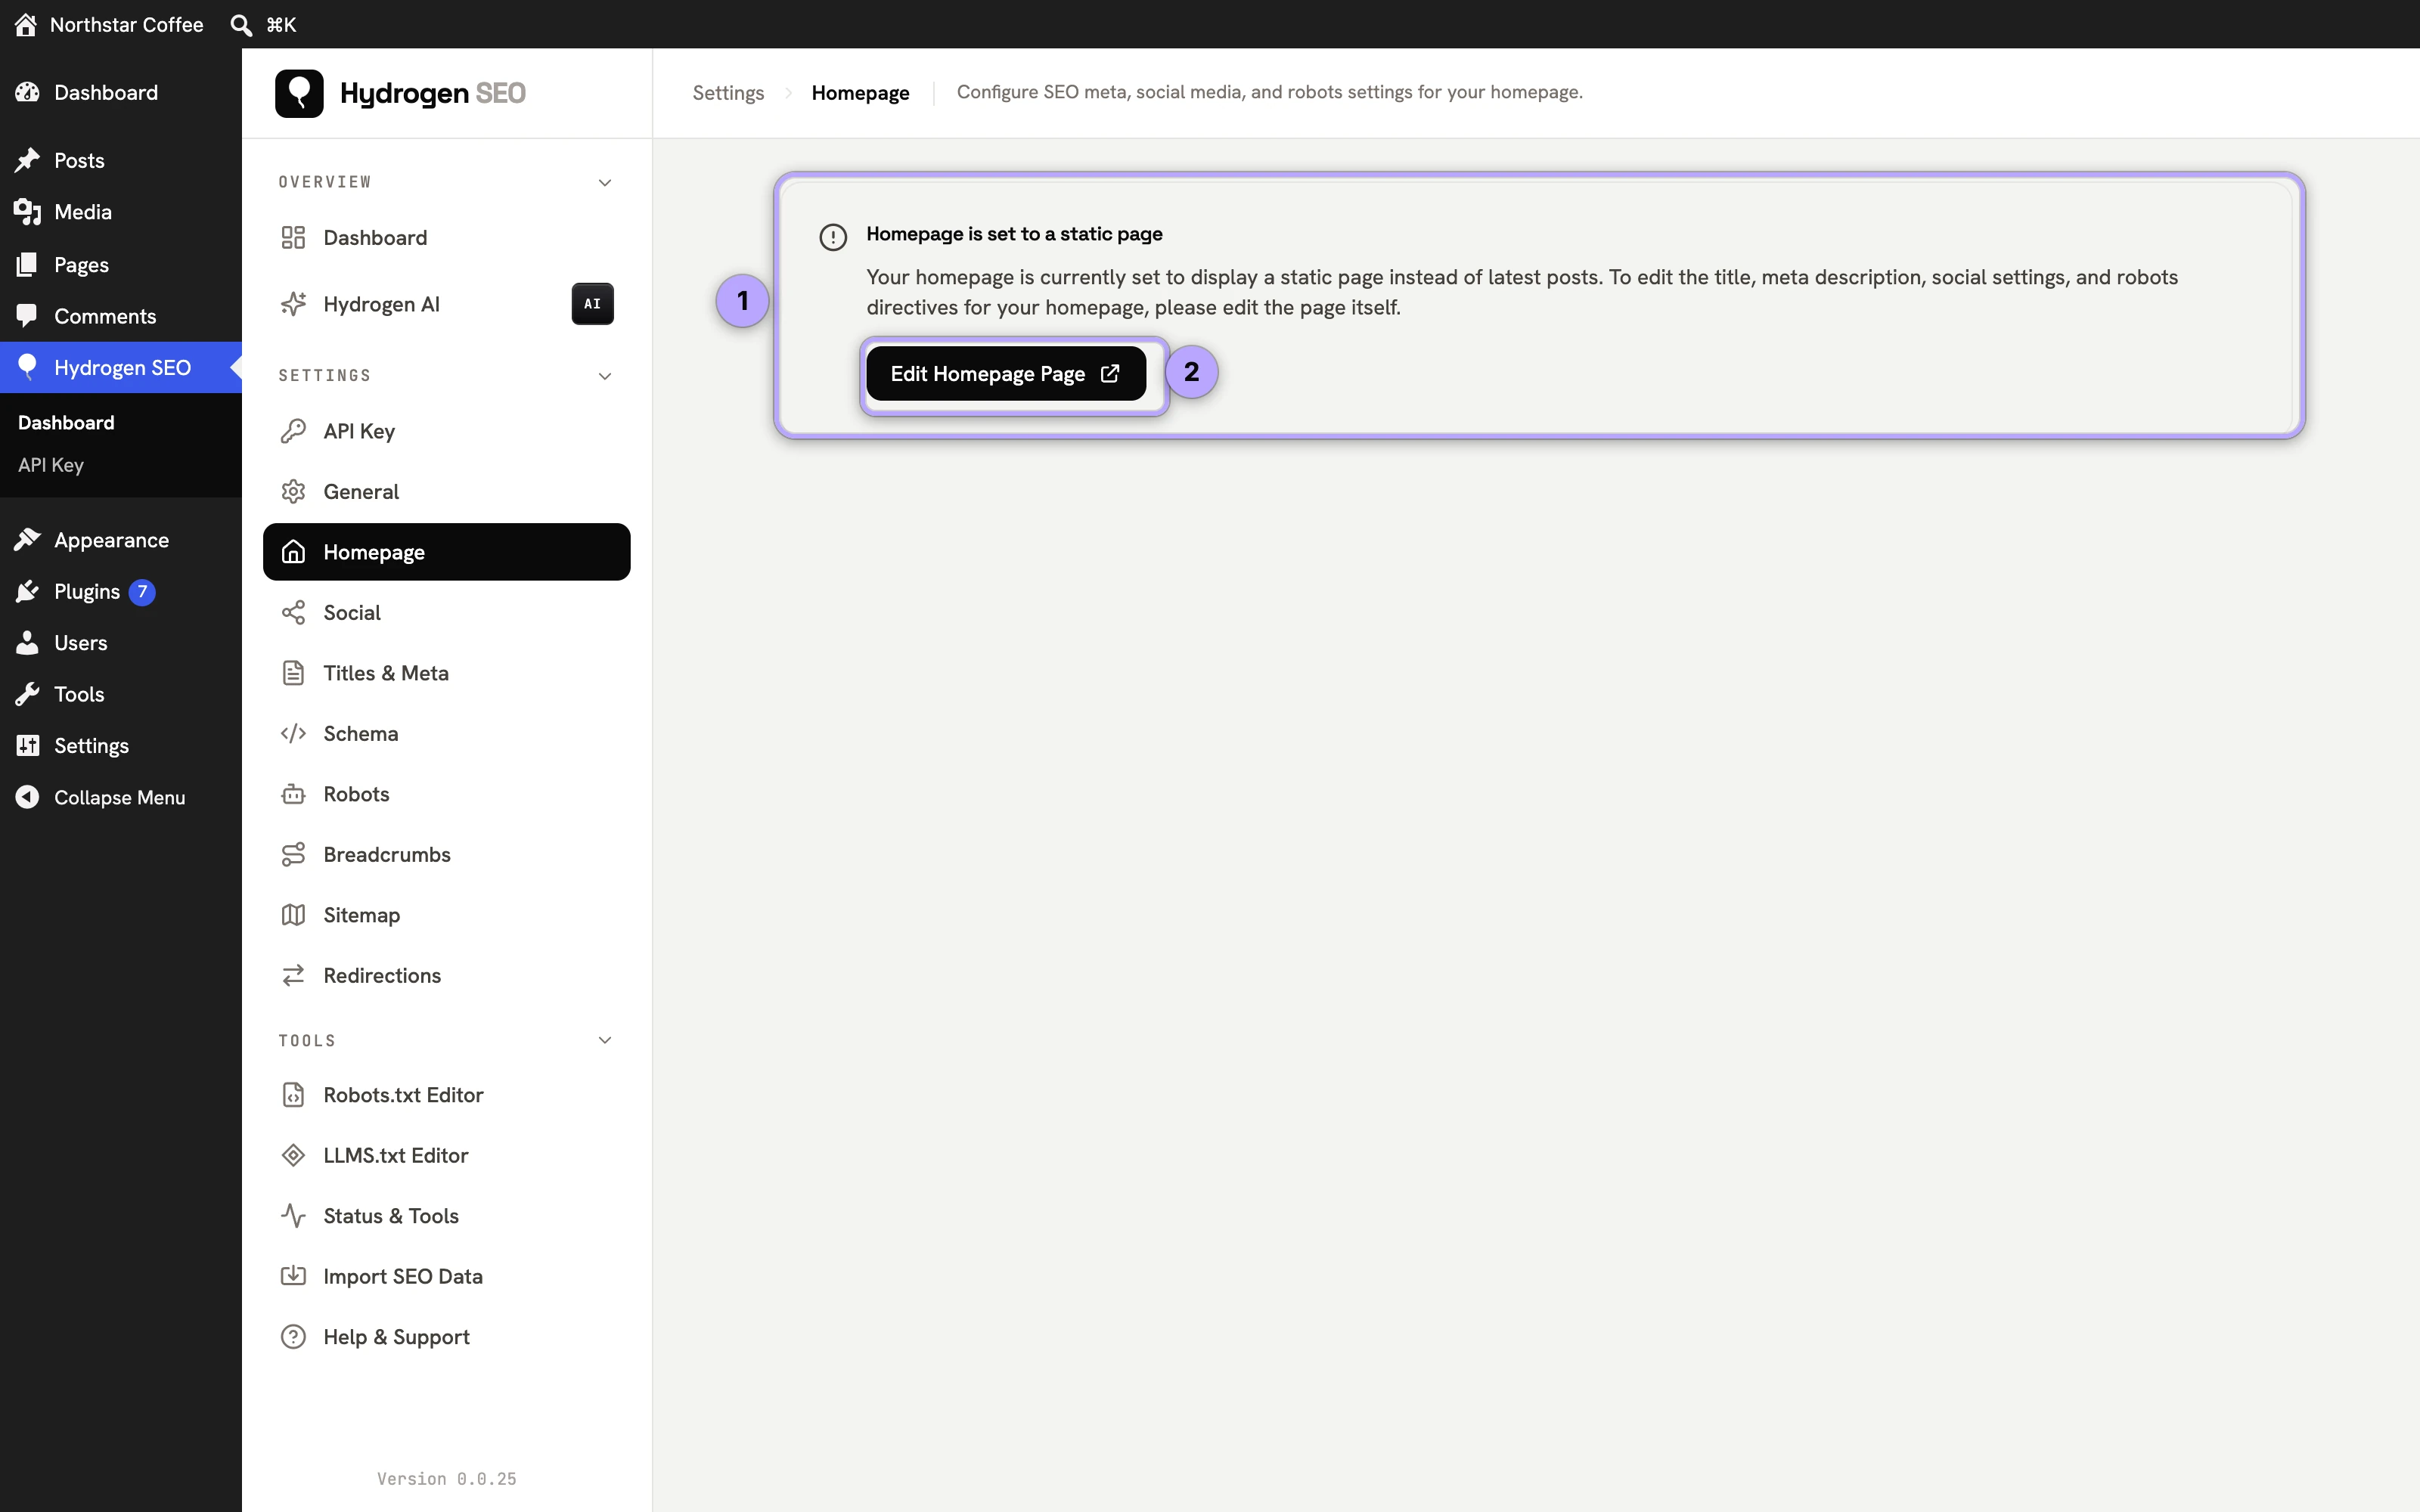Open Pages in WordPress menu

click(x=121, y=265)
